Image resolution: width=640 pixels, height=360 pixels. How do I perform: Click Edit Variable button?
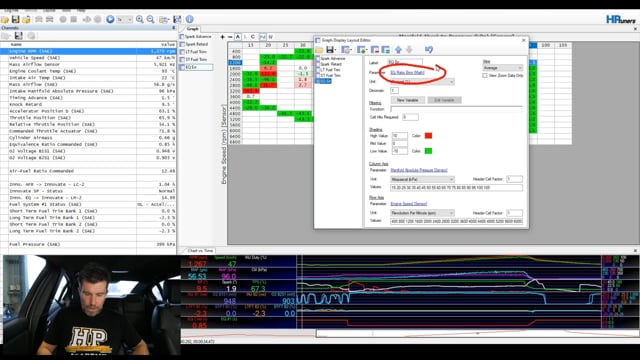pyautogui.click(x=444, y=100)
